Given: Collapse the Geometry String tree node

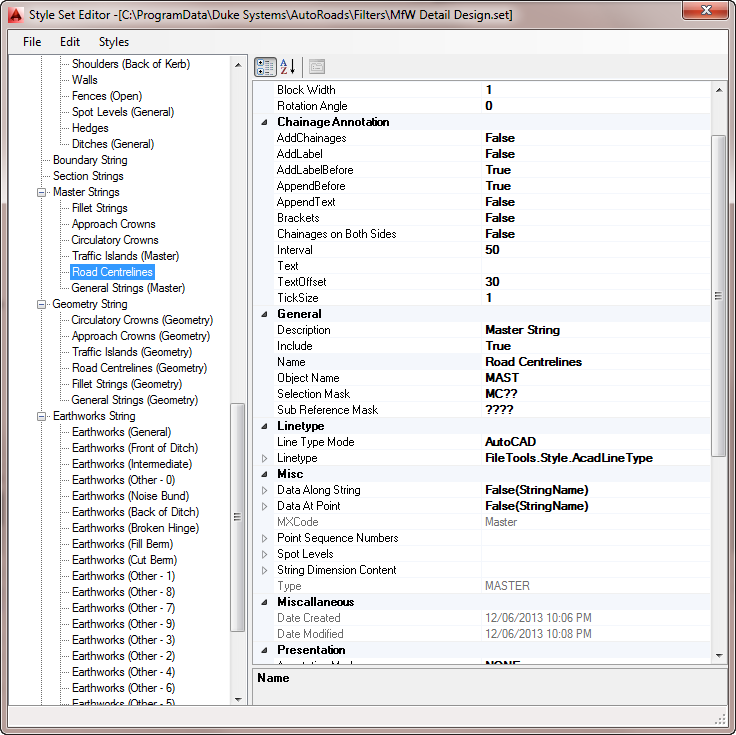Looking at the screenshot, I should tap(42, 304).
